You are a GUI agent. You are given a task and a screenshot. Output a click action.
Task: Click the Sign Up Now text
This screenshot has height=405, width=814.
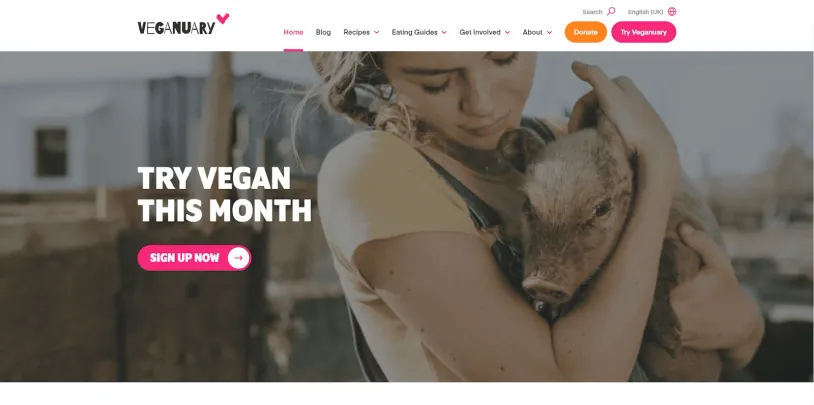pos(184,258)
